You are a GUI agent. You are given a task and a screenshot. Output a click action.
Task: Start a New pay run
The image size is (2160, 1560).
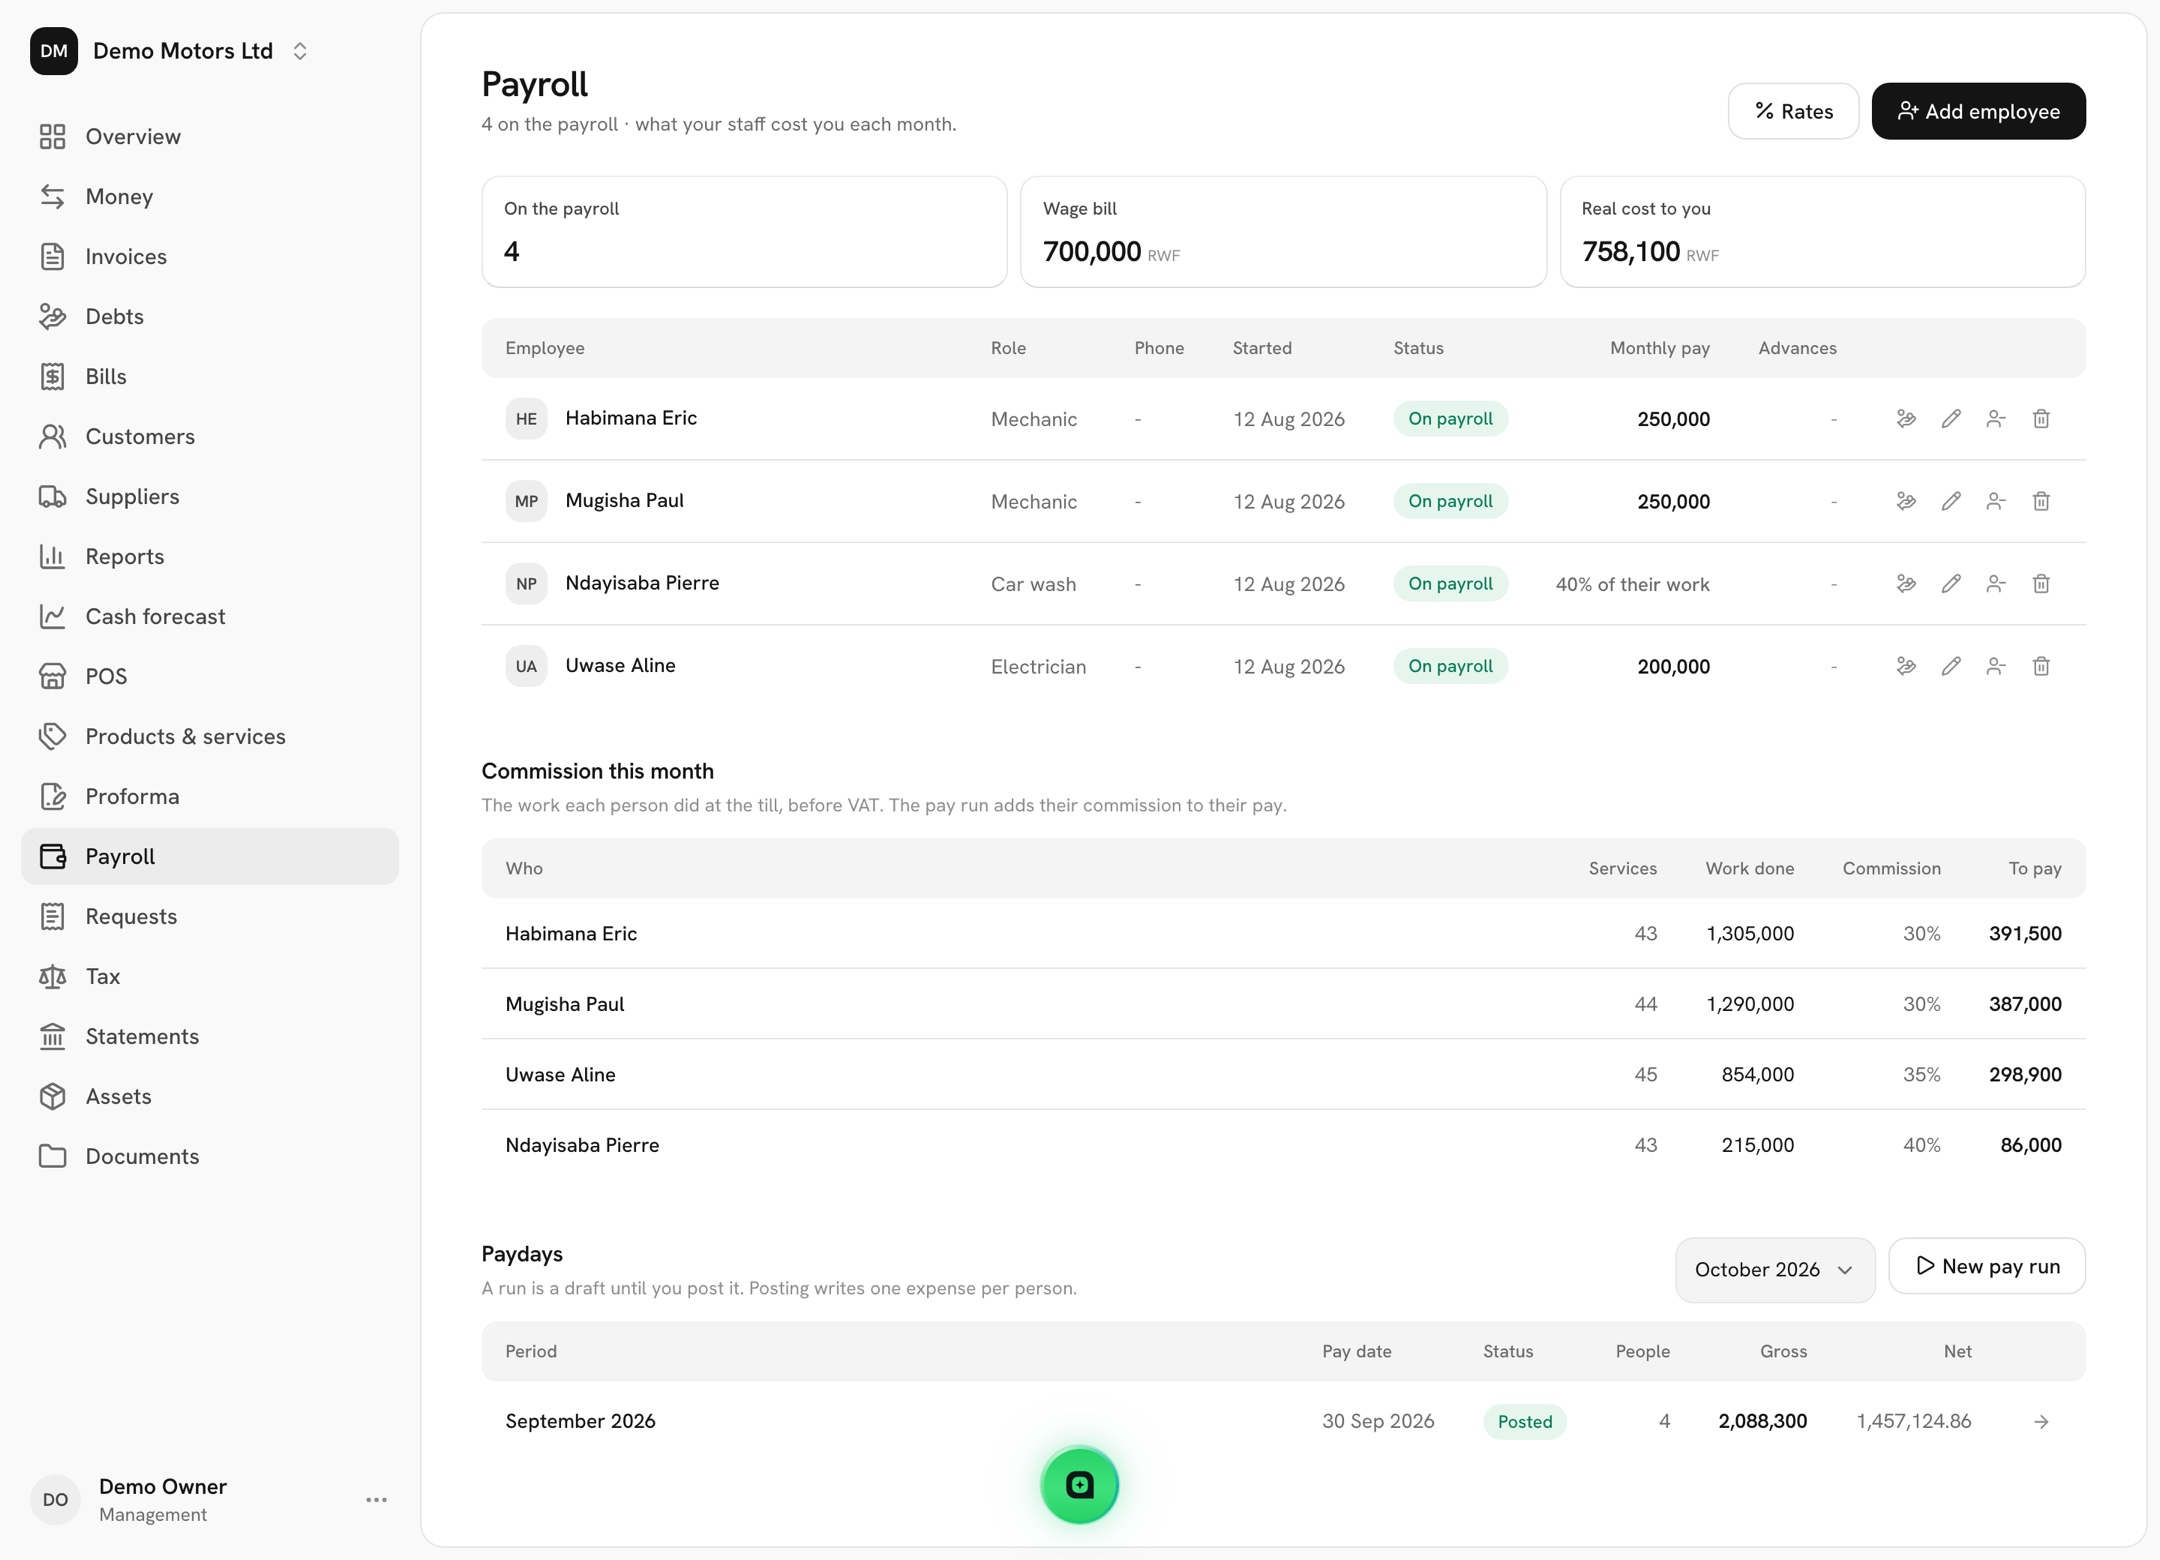tap(1986, 1266)
